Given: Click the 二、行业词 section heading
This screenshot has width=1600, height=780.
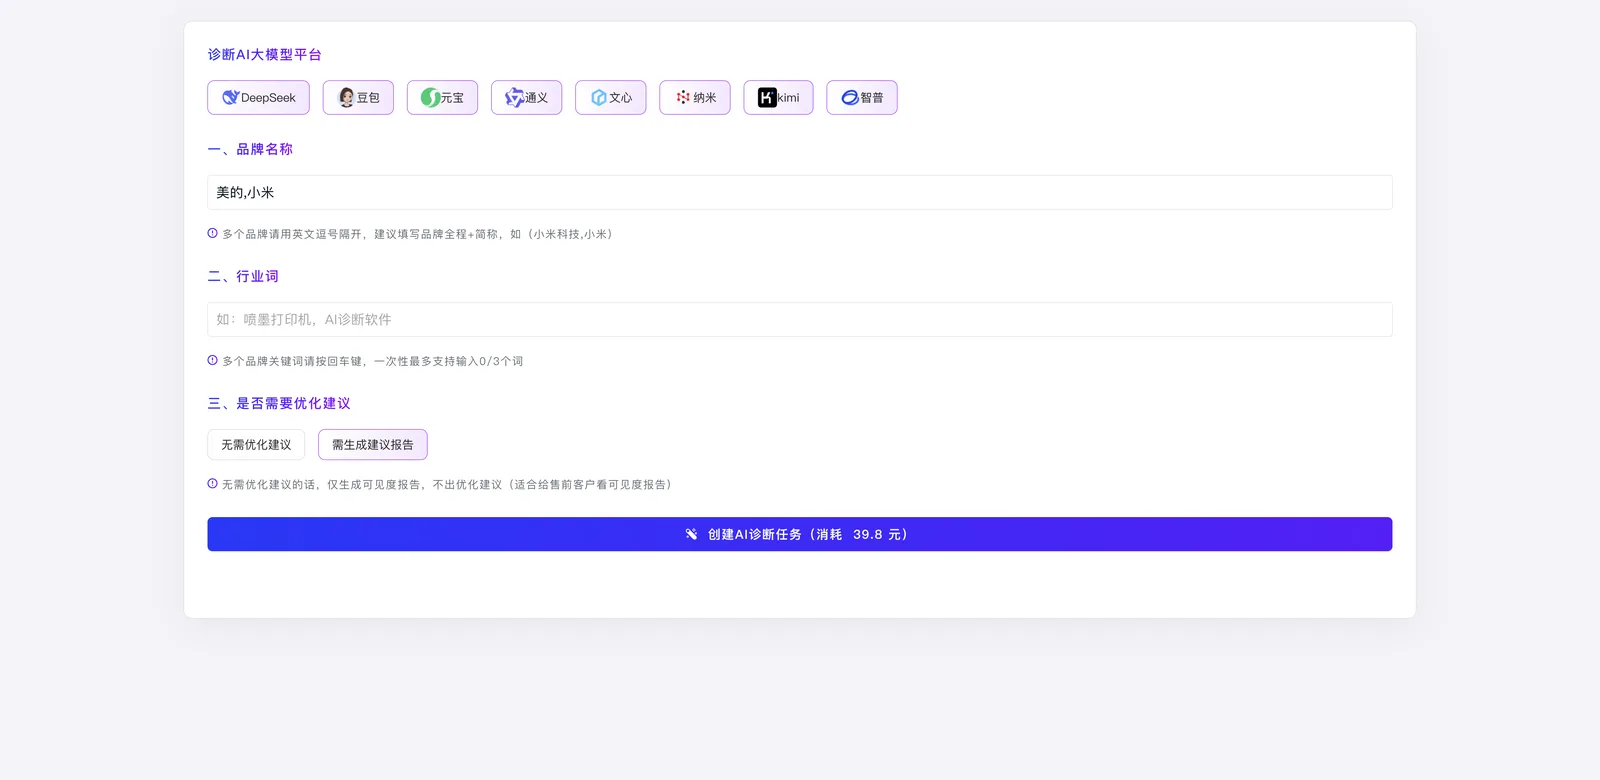Looking at the screenshot, I should [x=243, y=276].
